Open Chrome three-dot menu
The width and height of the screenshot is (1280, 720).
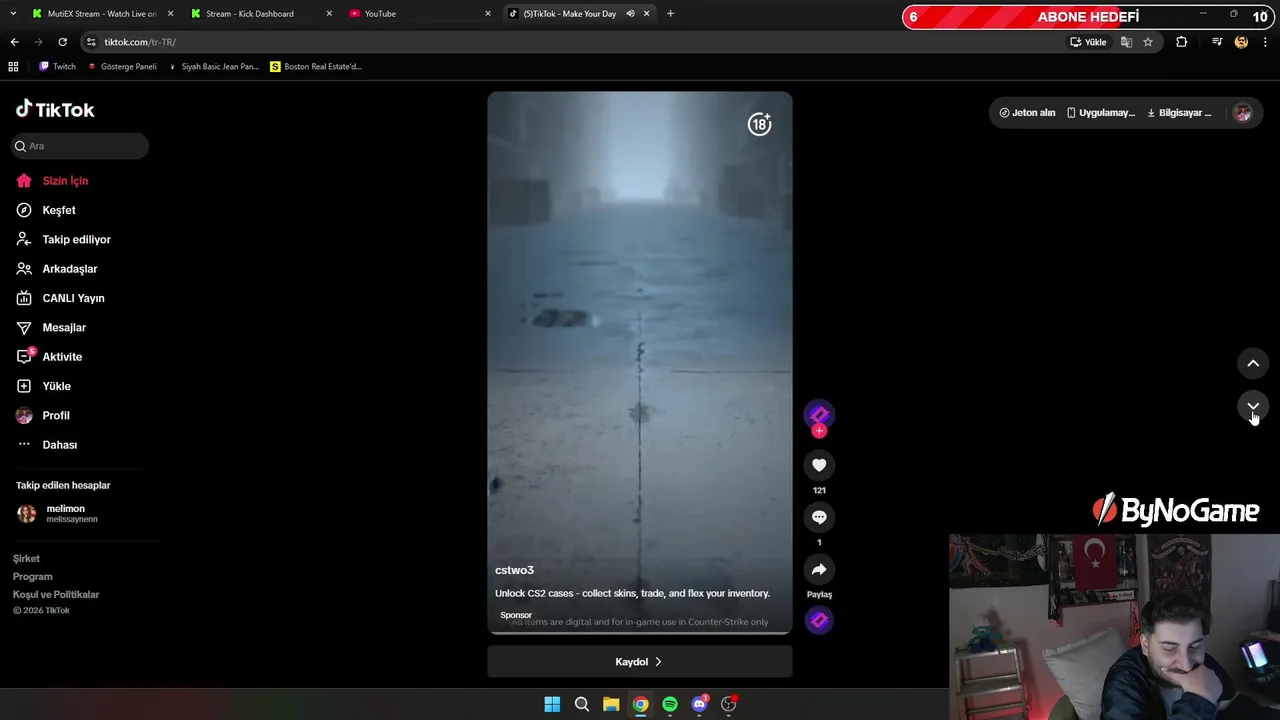click(1266, 42)
